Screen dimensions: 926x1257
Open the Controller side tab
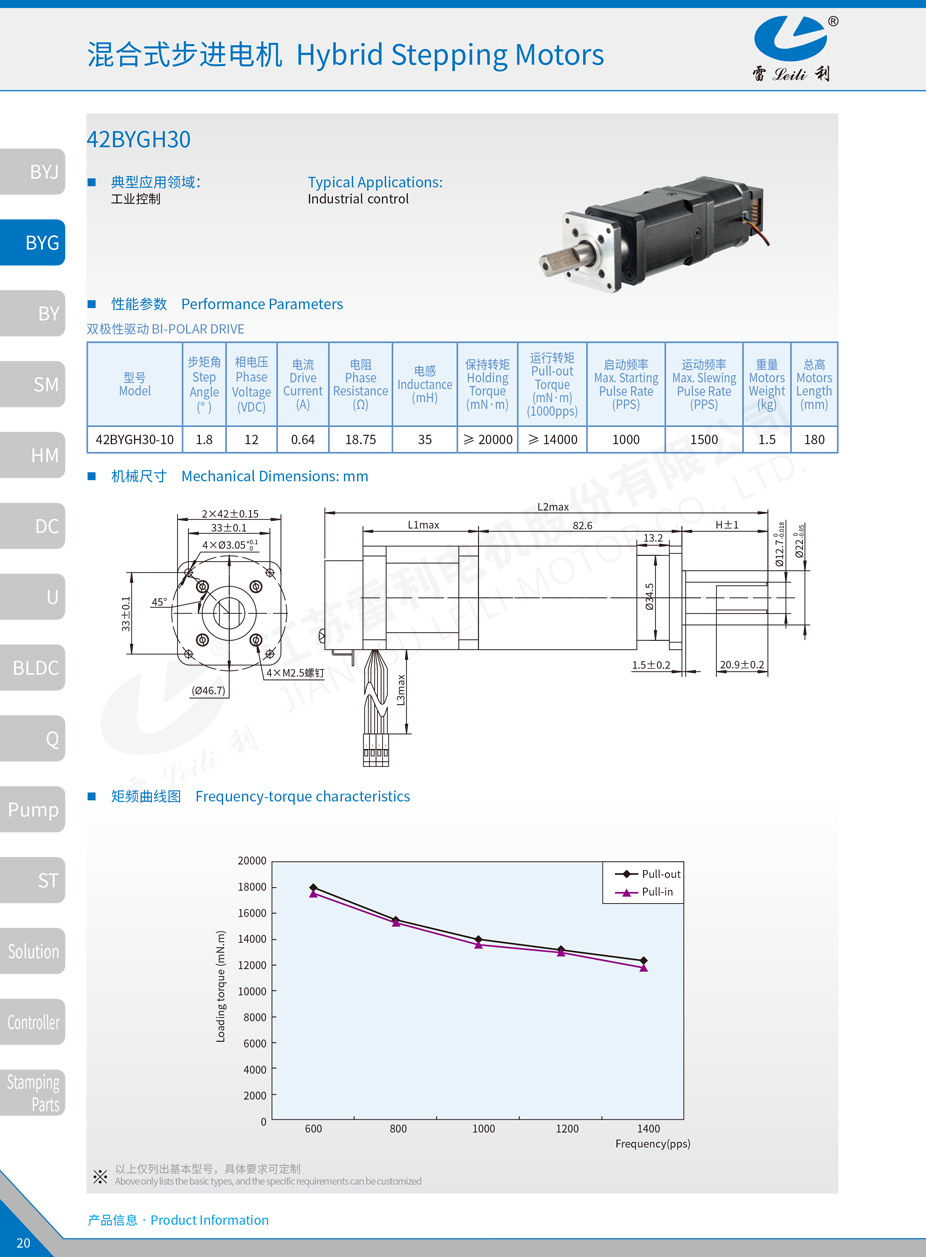point(33,1023)
